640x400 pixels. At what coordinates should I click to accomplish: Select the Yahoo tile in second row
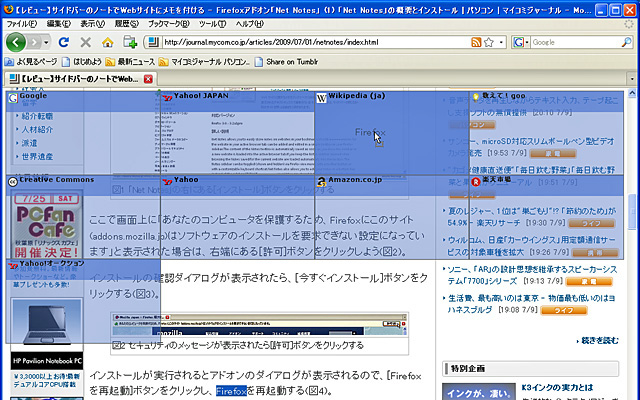(237, 217)
